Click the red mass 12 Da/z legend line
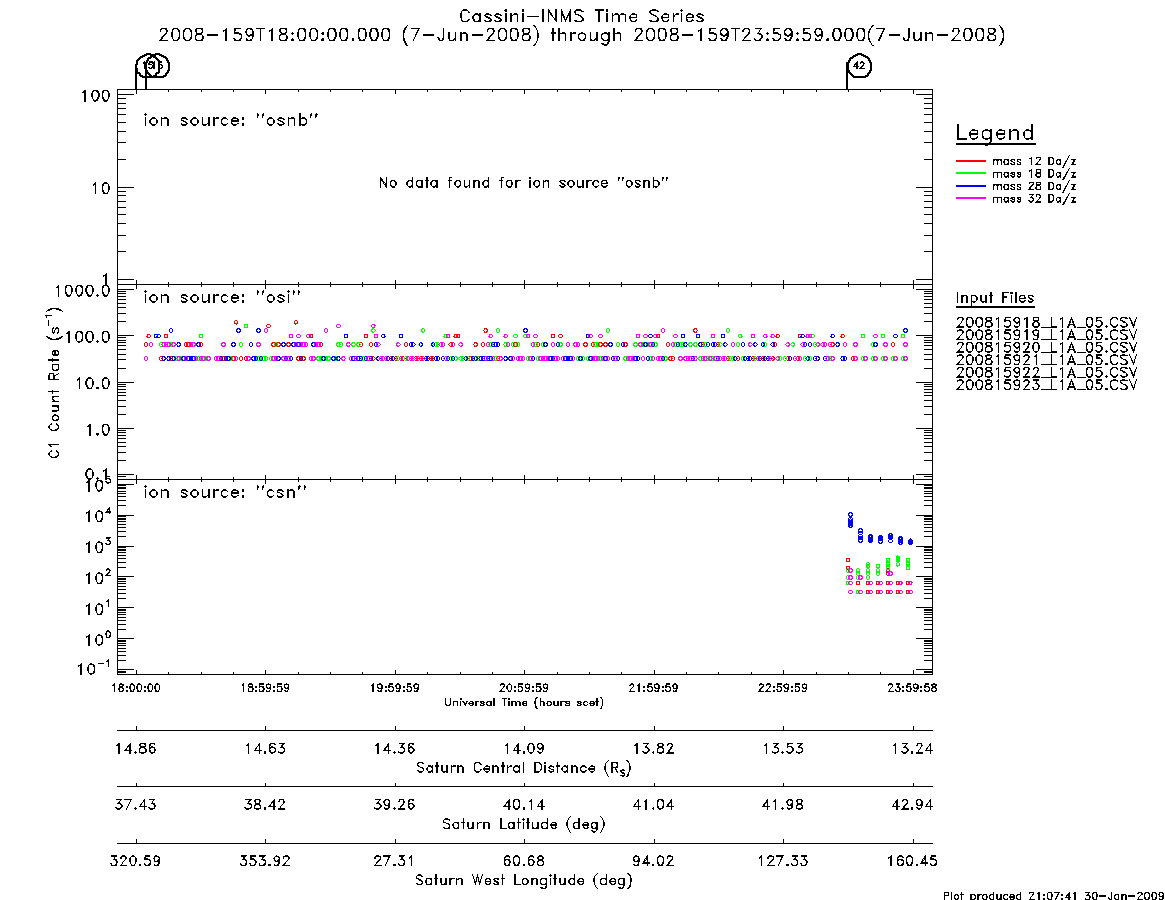1165x900 pixels. pyautogui.click(x=970, y=161)
